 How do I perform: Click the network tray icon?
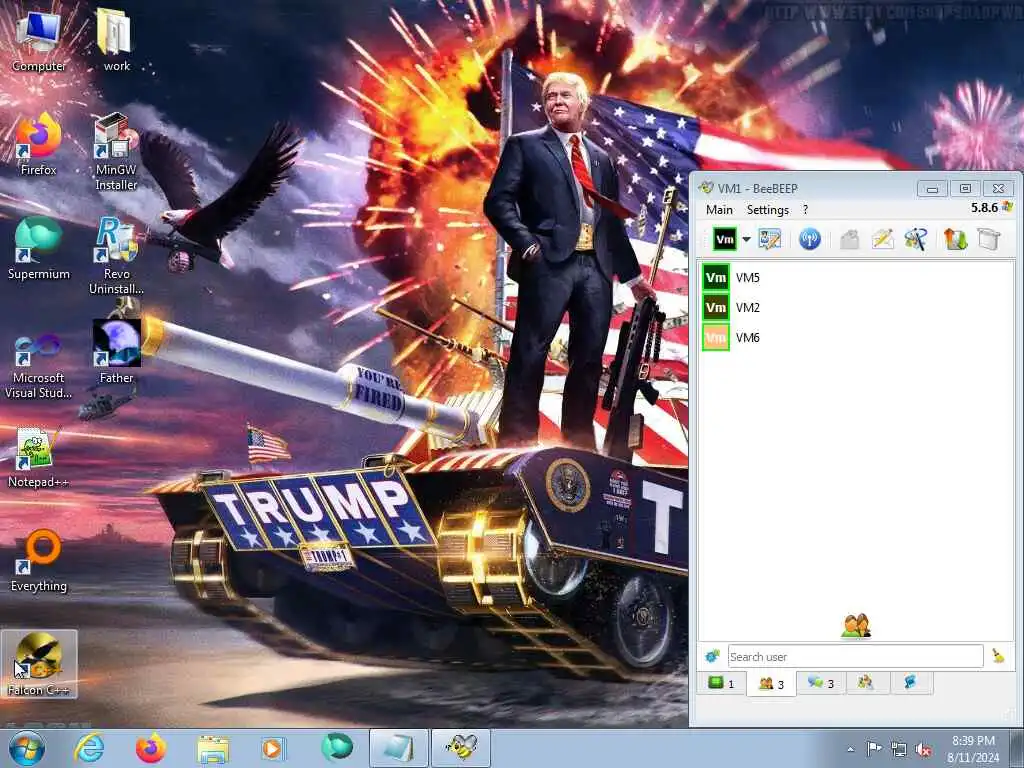point(899,749)
